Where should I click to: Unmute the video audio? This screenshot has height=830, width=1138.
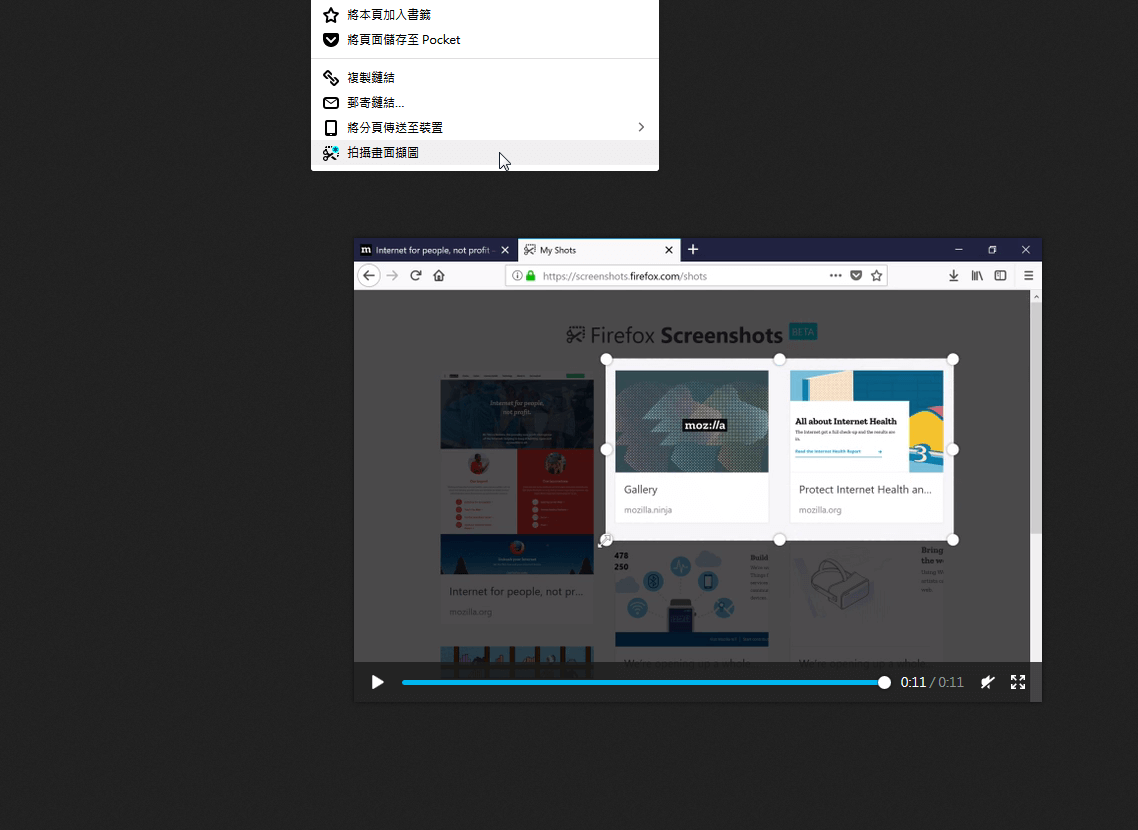[x=987, y=682]
